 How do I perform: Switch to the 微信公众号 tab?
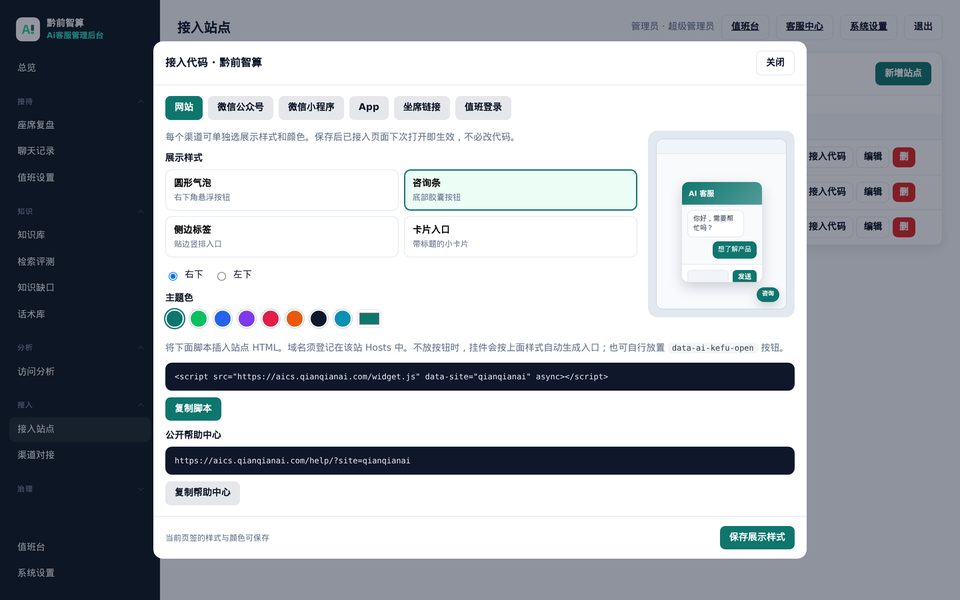(x=241, y=107)
